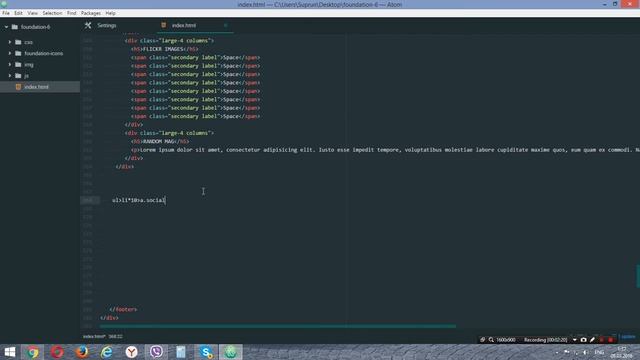640x360 pixels.
Task: Select the img folder in tree
Action: coord(29,64)
